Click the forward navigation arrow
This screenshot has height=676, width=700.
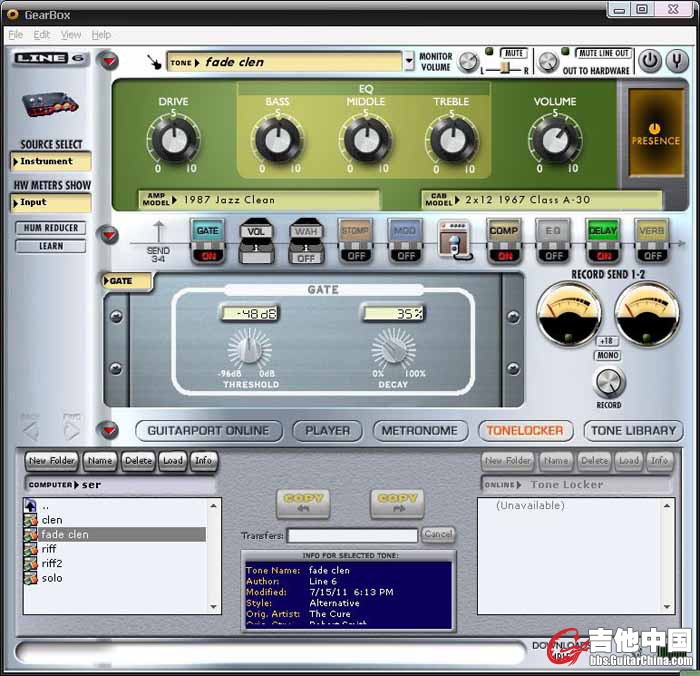coord(71,430)
